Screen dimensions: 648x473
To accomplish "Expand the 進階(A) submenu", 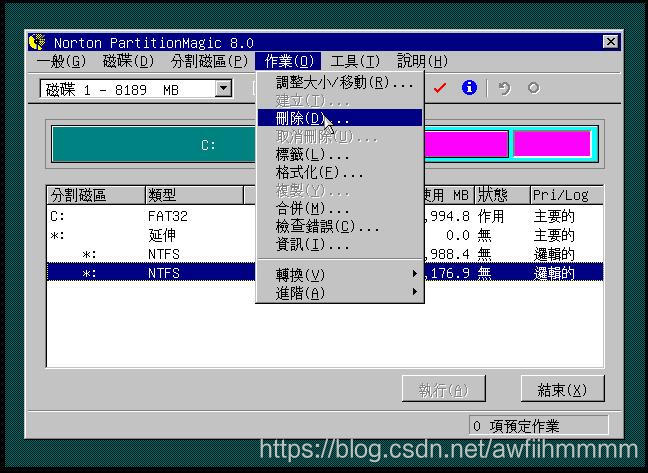I will [340, 293].
